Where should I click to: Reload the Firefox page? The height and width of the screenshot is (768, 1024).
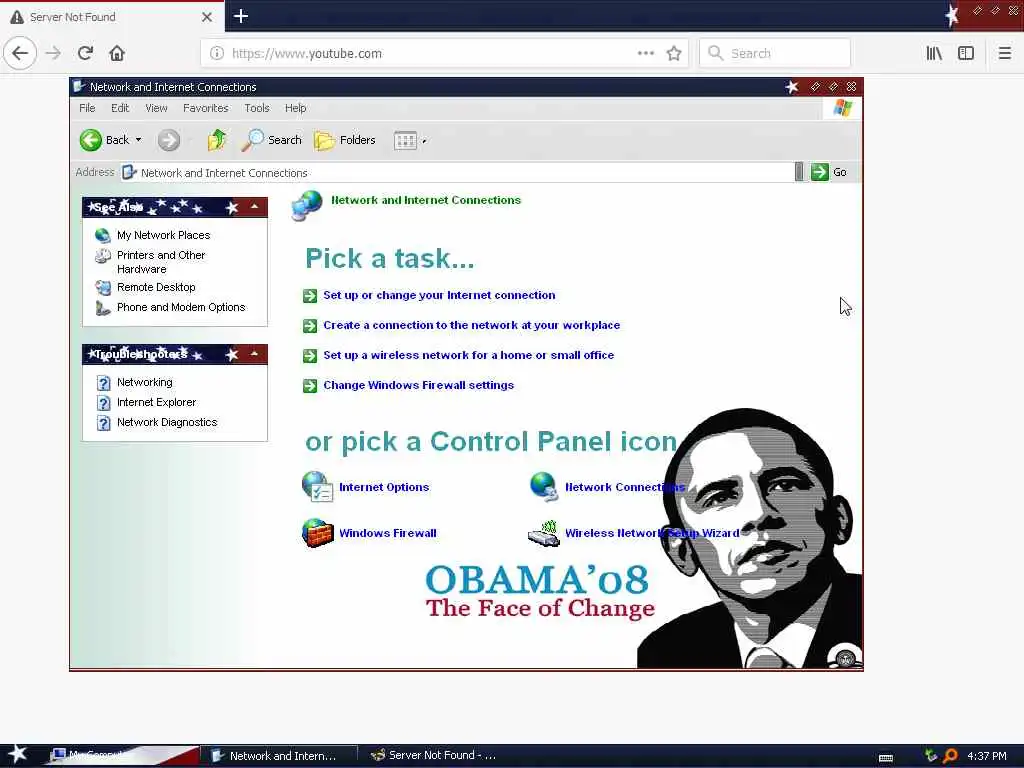[x=86, y=53]
